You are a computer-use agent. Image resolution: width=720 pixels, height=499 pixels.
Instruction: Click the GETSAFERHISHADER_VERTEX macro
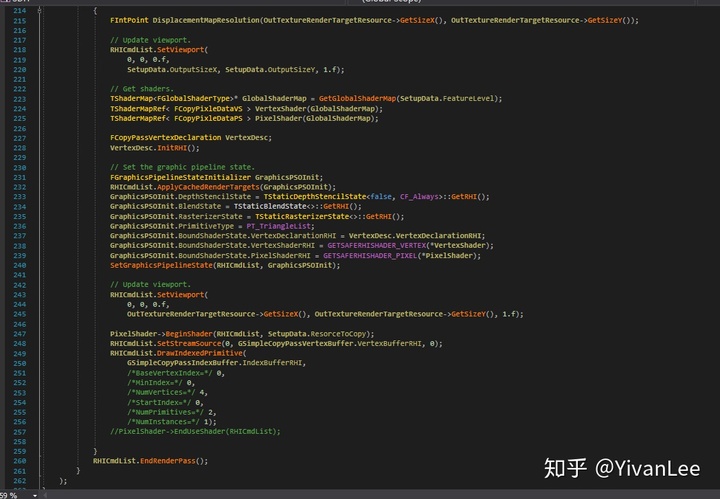(x=377, y=246)
